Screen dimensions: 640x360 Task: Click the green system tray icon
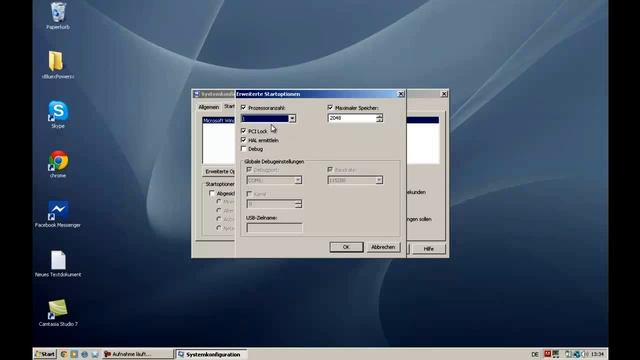tap(556, 354)
